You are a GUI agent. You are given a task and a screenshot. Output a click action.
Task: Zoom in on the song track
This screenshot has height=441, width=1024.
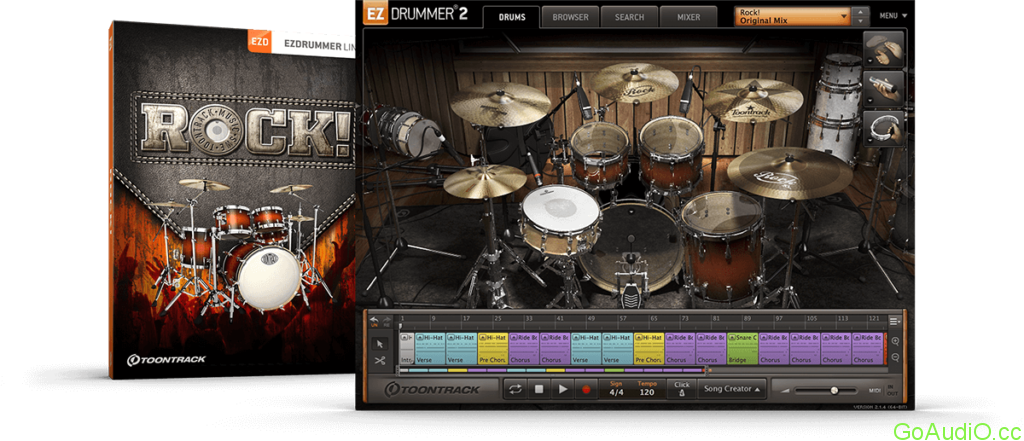click(895, 342)
